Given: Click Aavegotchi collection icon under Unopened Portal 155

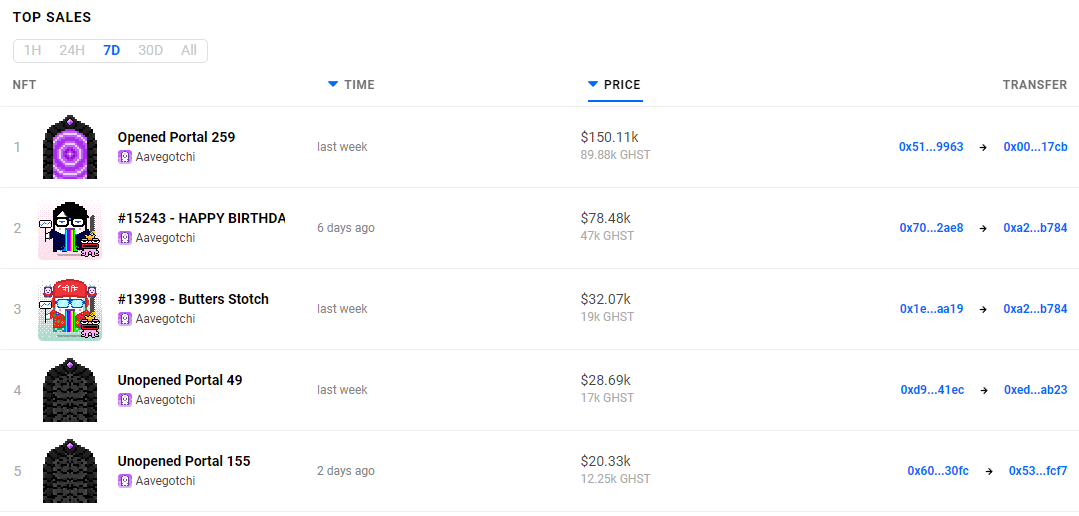Looking at the screenshot, I should point(125,481).
